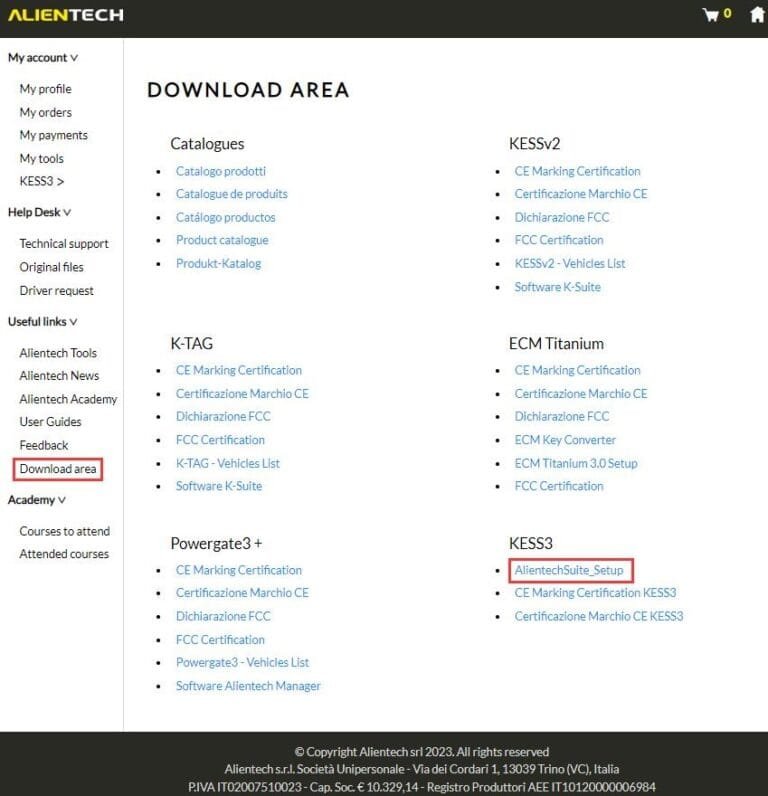768x796 pixels.
Task: Open Driver request
Action: click(x=56, y=290)
